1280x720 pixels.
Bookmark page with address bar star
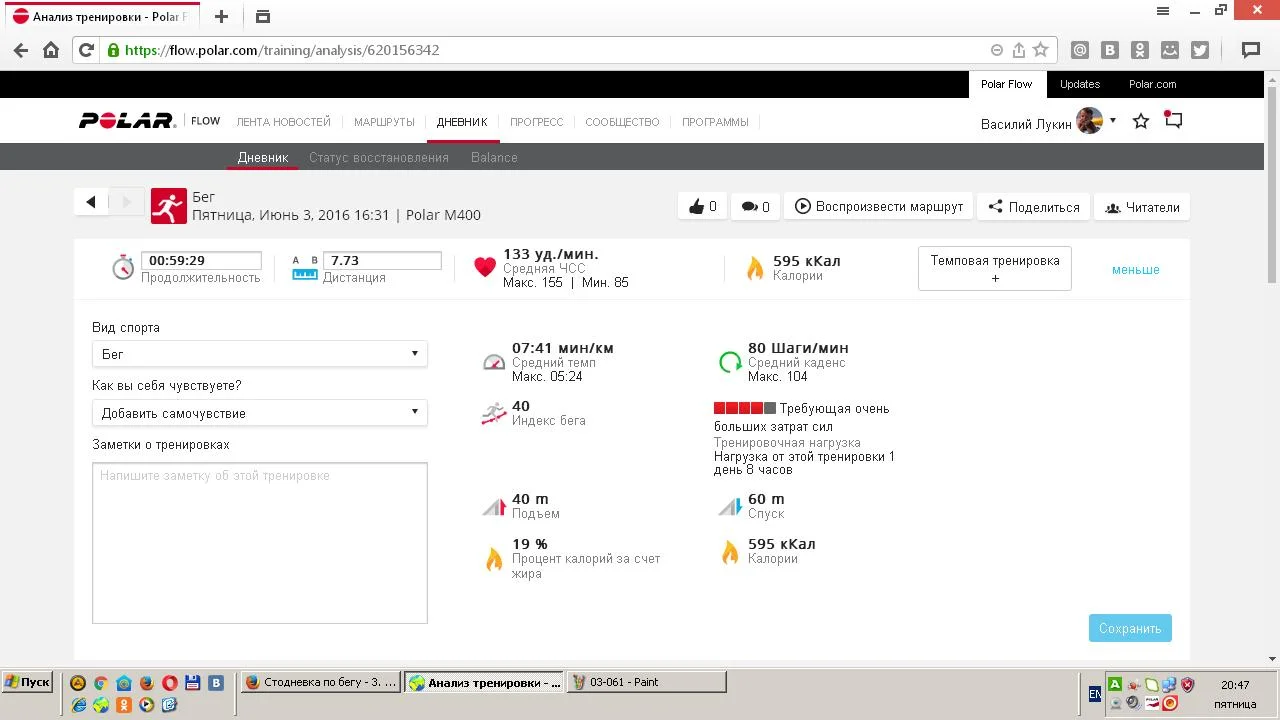click(x=1041, y=50)
